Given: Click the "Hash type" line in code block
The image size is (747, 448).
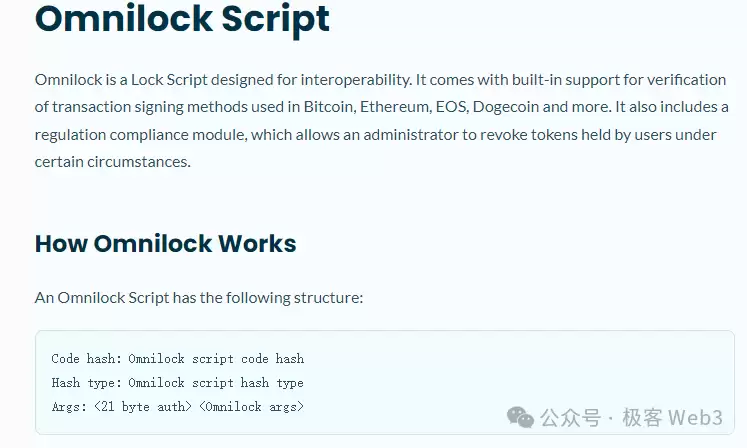Looking at the screenshot, I should (x=177, y=382).
